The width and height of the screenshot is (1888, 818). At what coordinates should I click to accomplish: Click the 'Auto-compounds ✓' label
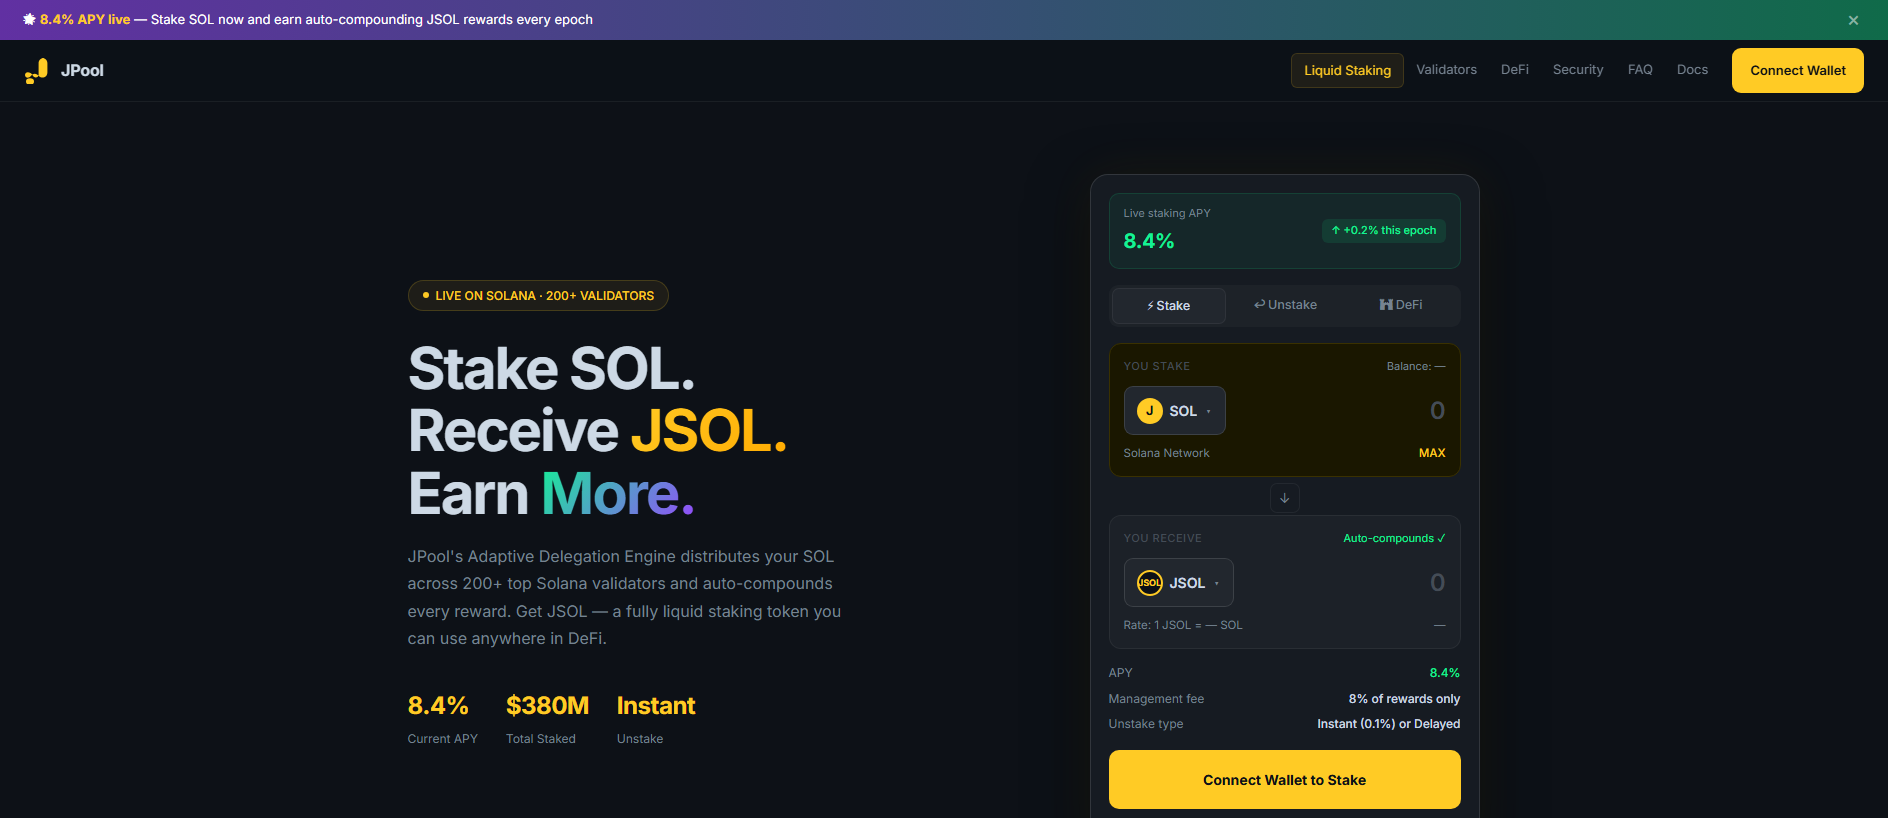1394,538
